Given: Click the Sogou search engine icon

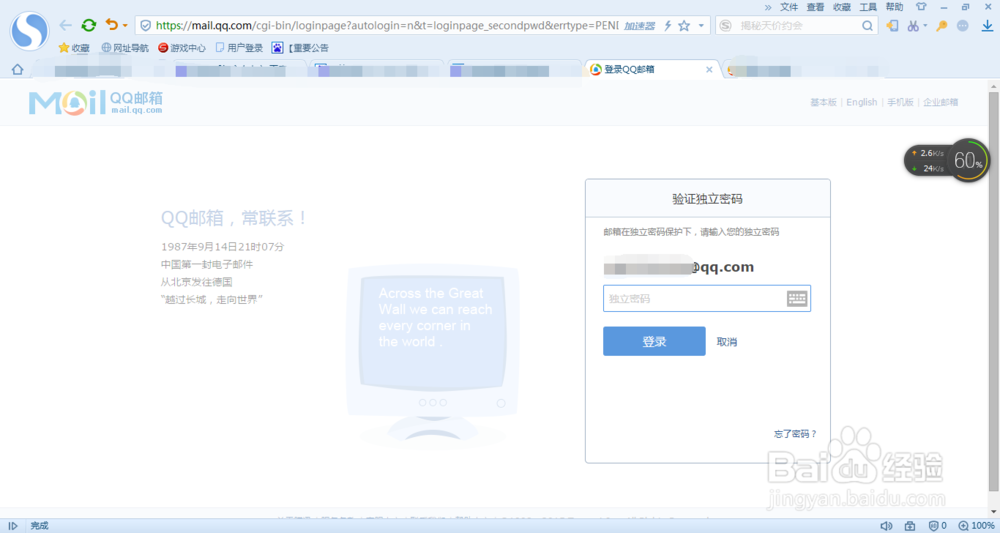Looking at the screenshot, I should [726, 26].
